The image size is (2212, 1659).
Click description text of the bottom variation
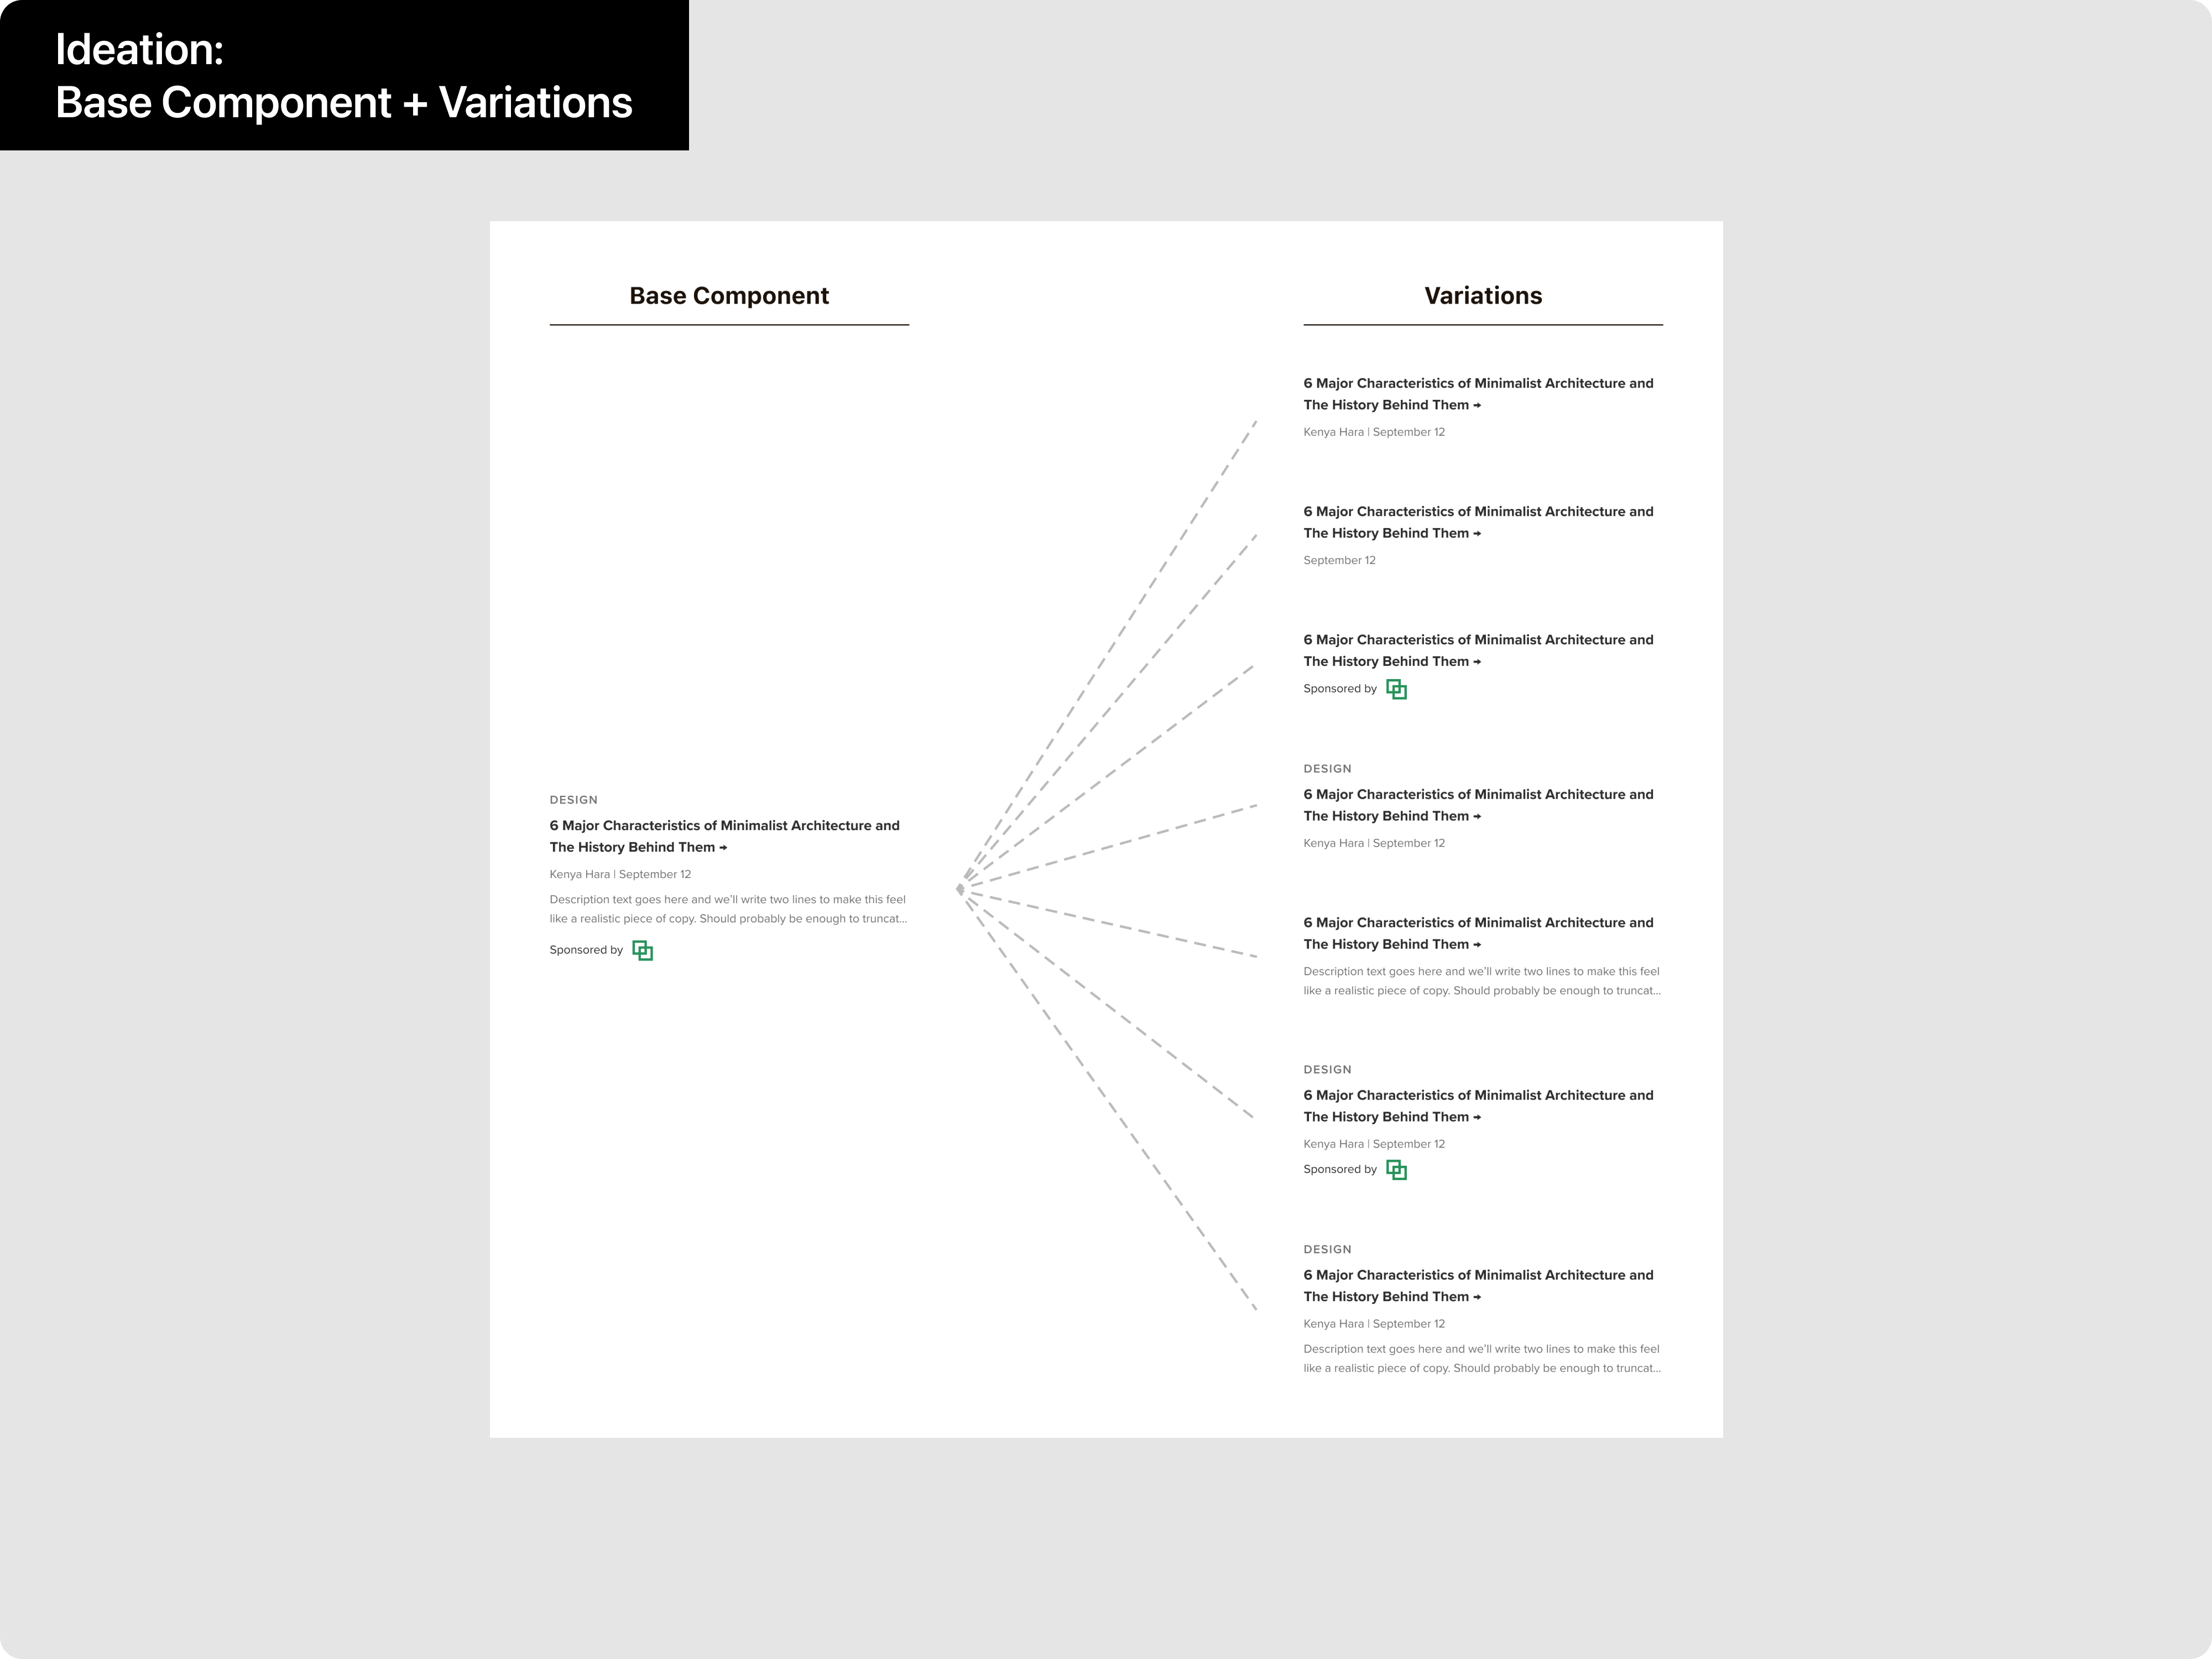click(1482, 1358)
